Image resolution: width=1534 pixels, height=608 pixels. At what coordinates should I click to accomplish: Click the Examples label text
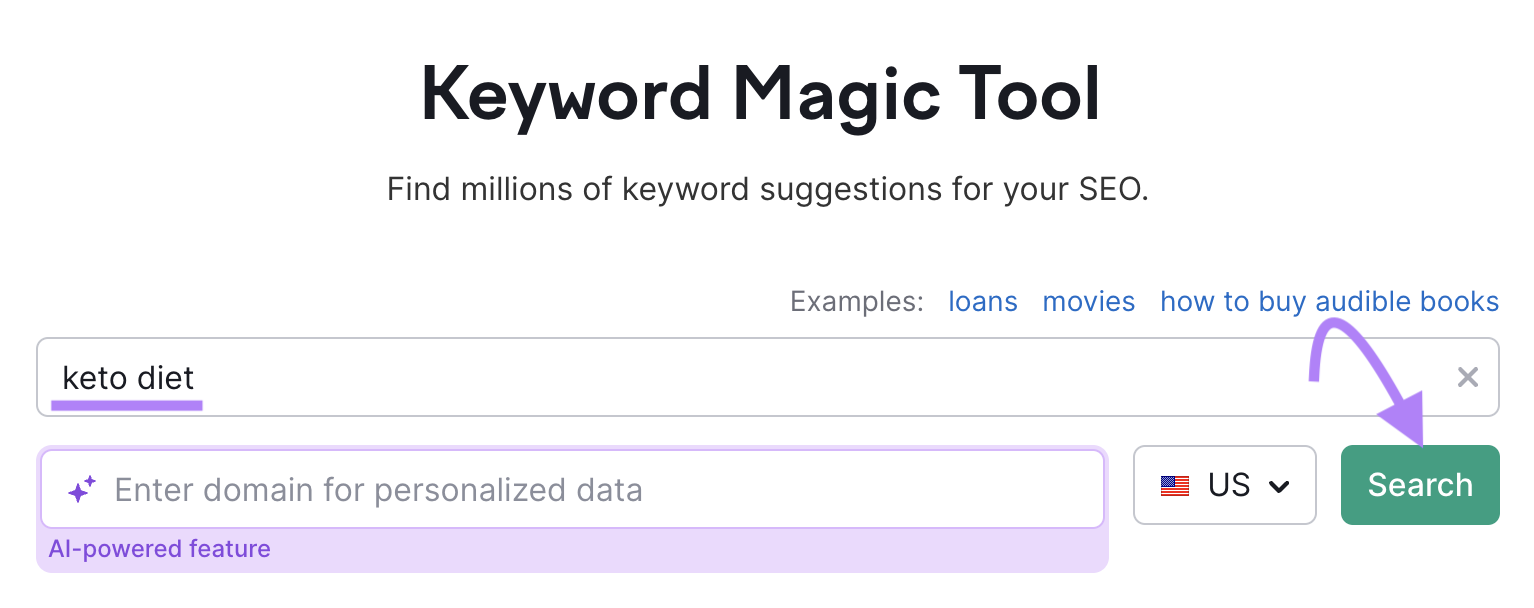(x=855, y=301)
